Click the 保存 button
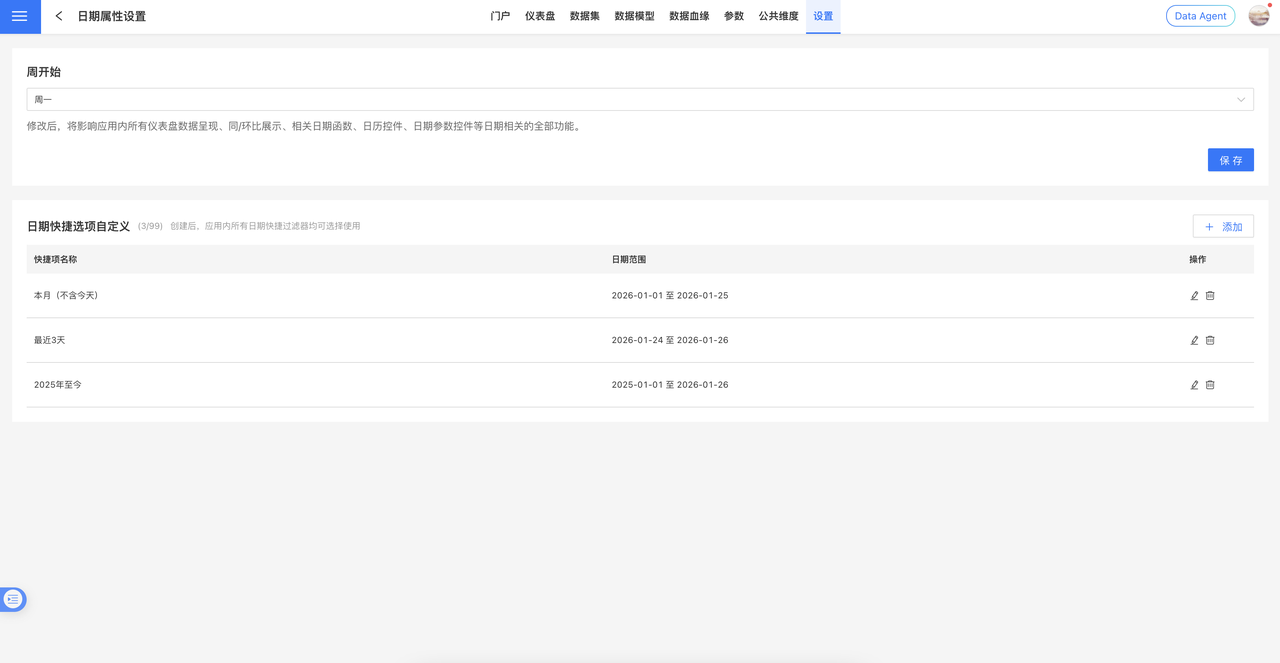This screenshot has height=663, width=1280. click(1230, 160)
